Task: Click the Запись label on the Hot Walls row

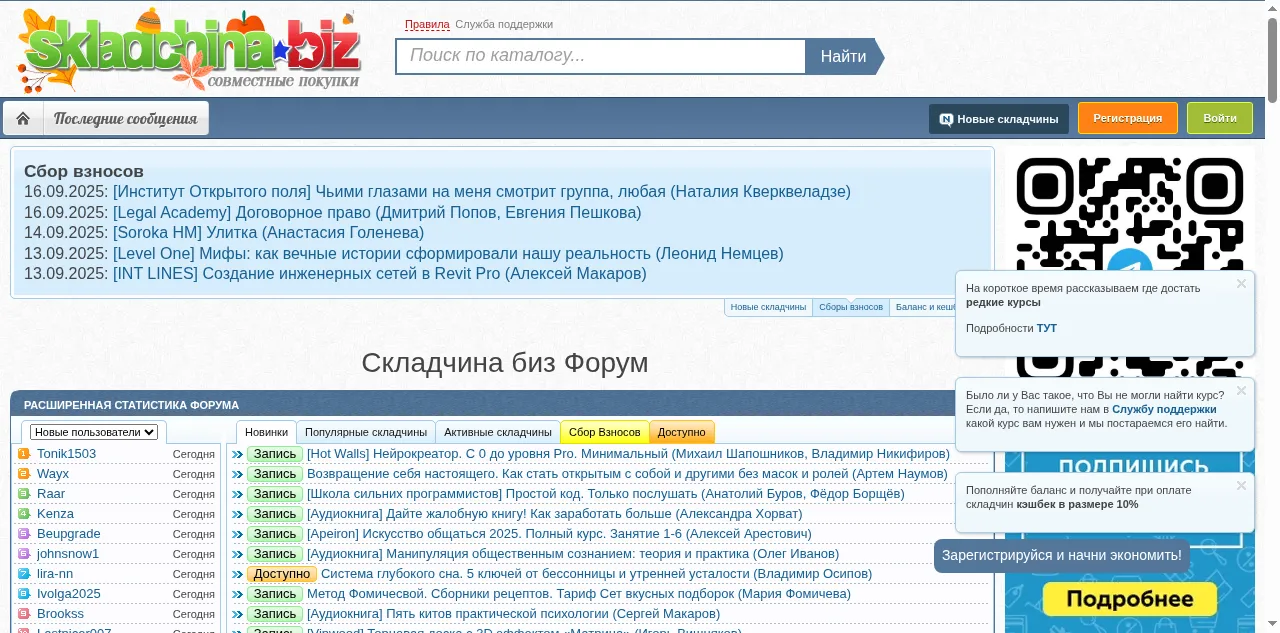Action: 275,454
